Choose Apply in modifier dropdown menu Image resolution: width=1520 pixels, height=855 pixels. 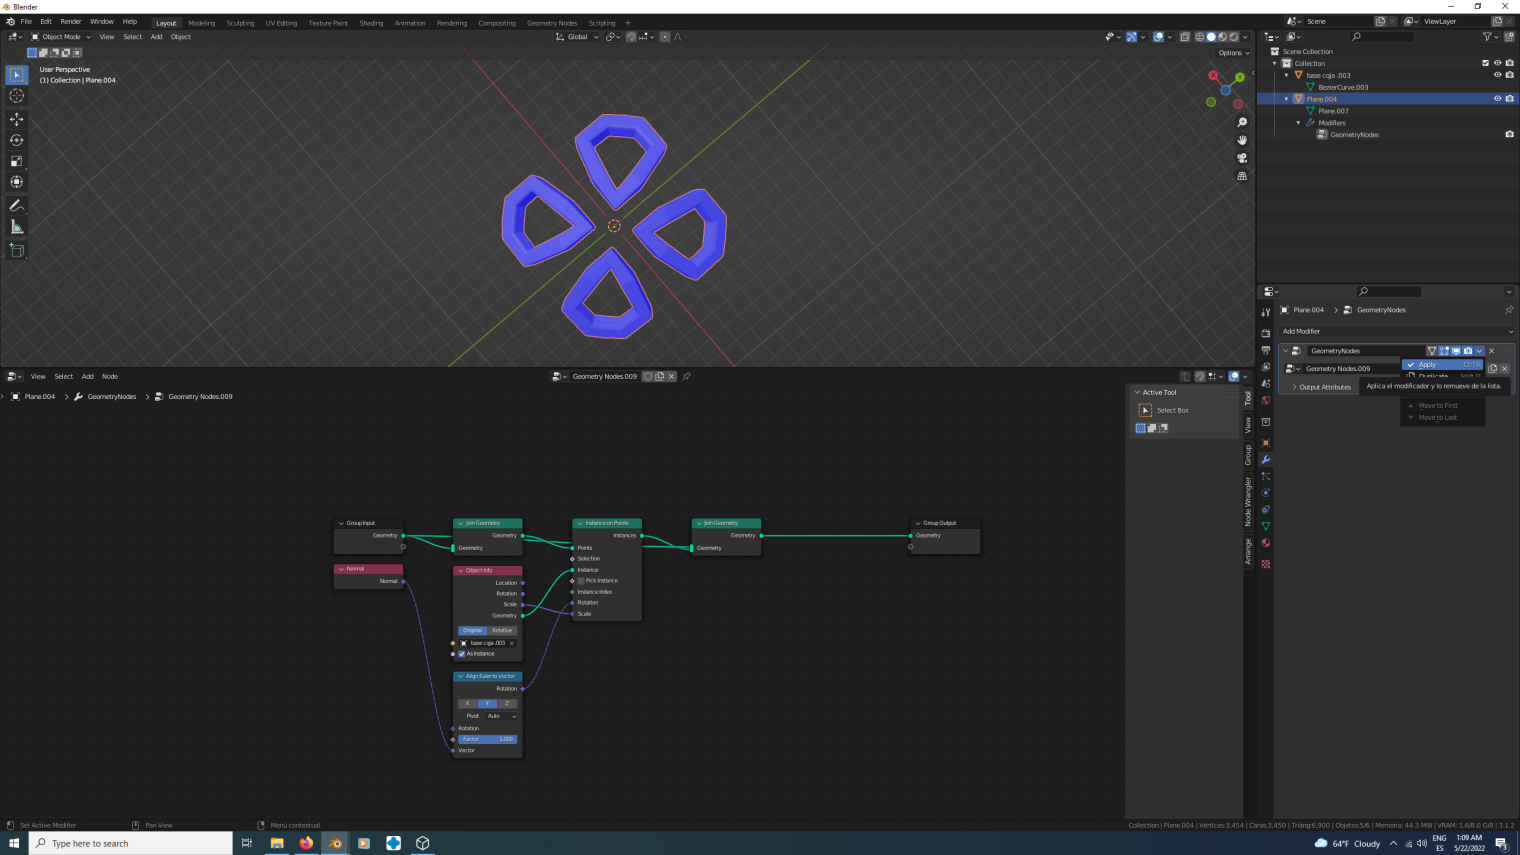click(1442, 365)
